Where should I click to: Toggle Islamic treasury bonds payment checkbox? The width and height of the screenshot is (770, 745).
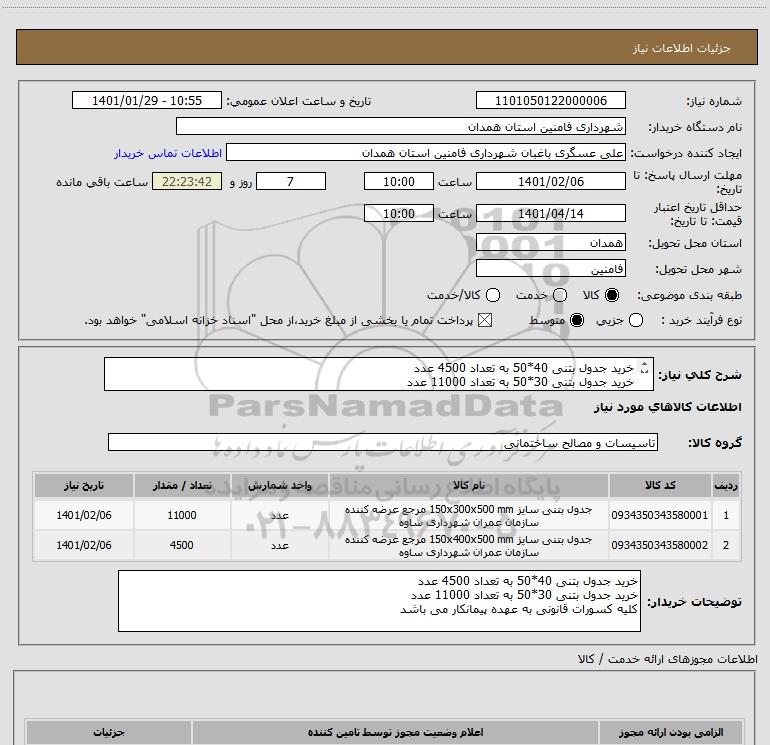click(485, 320)
